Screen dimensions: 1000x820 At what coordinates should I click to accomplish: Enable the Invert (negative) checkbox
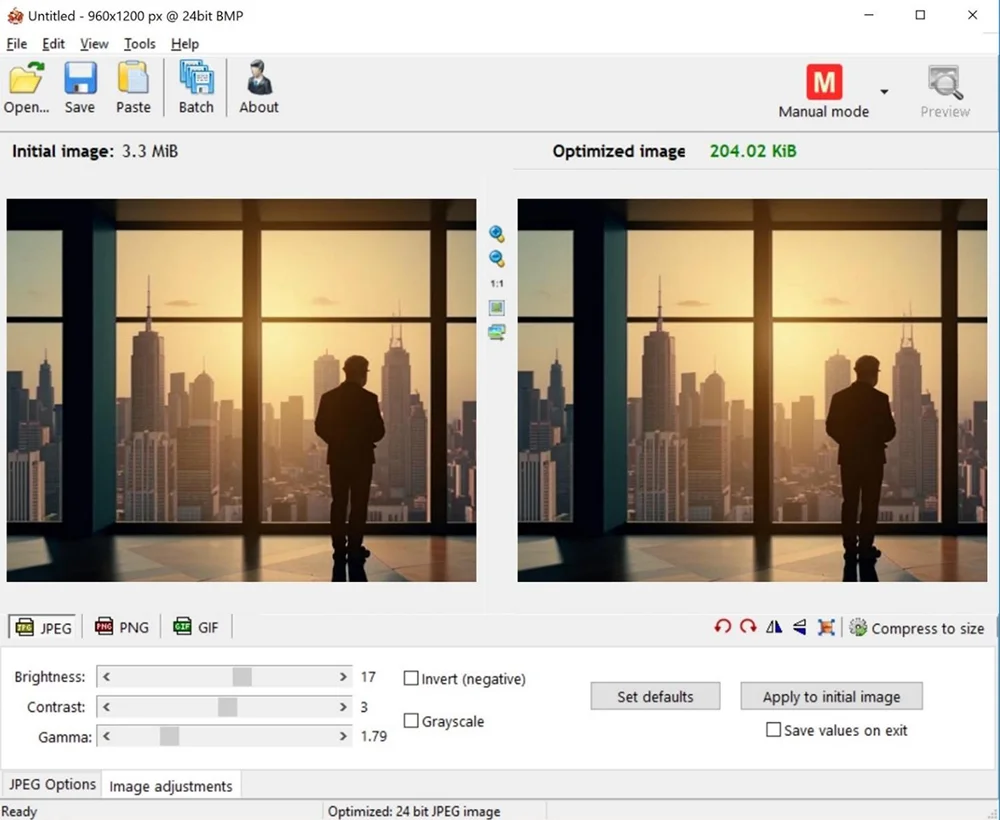(411, 679)
